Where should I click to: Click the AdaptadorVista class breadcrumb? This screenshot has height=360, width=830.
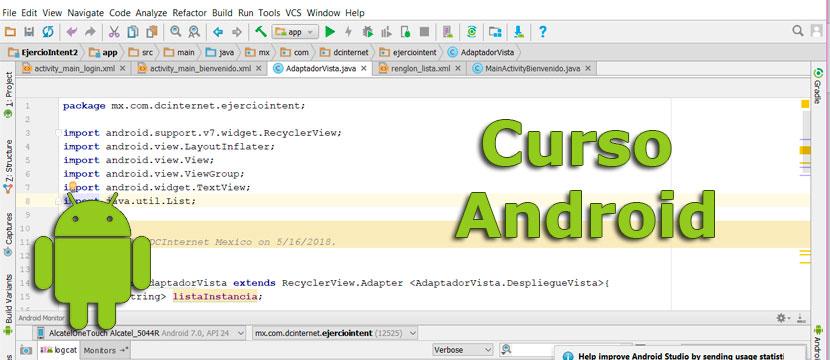pos(481,52)
